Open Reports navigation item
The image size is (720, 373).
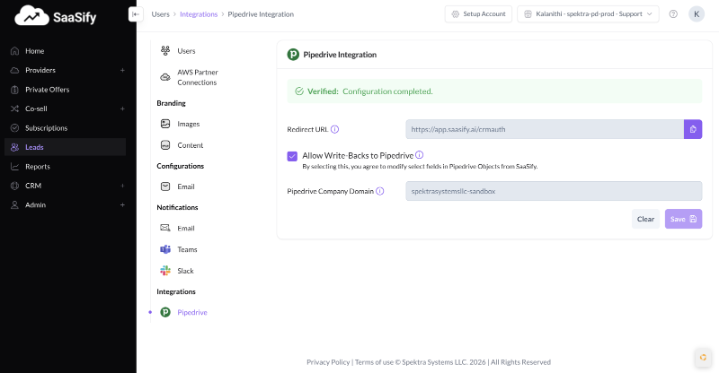point(38,167)
